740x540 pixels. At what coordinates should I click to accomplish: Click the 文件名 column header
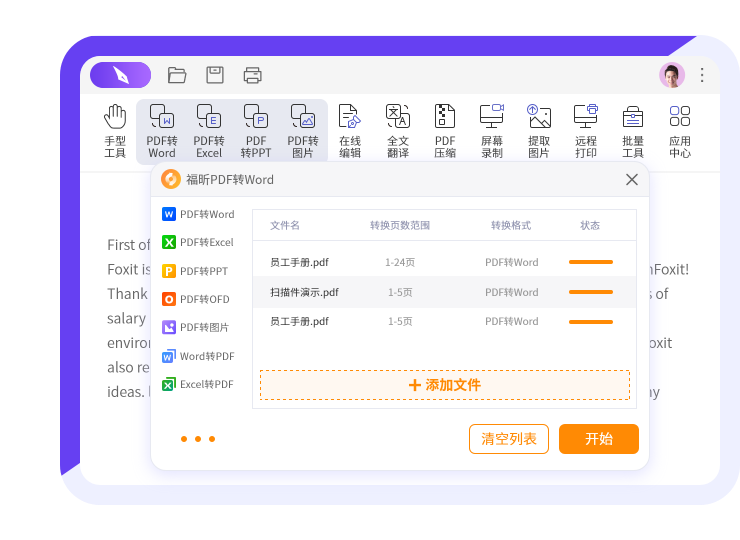click(285, 225)
